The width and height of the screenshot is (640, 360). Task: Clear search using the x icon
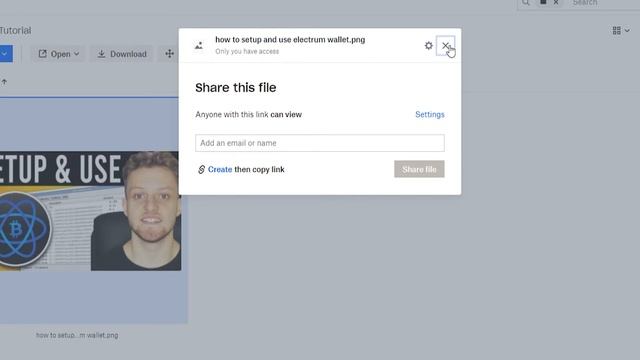556,2
